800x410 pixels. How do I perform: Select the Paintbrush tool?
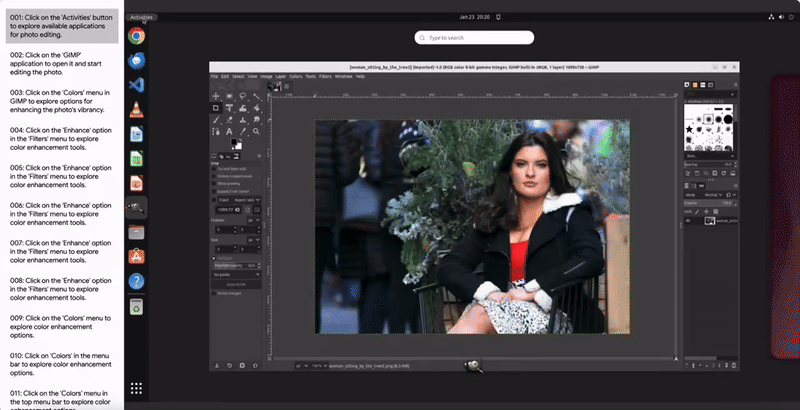216,120
